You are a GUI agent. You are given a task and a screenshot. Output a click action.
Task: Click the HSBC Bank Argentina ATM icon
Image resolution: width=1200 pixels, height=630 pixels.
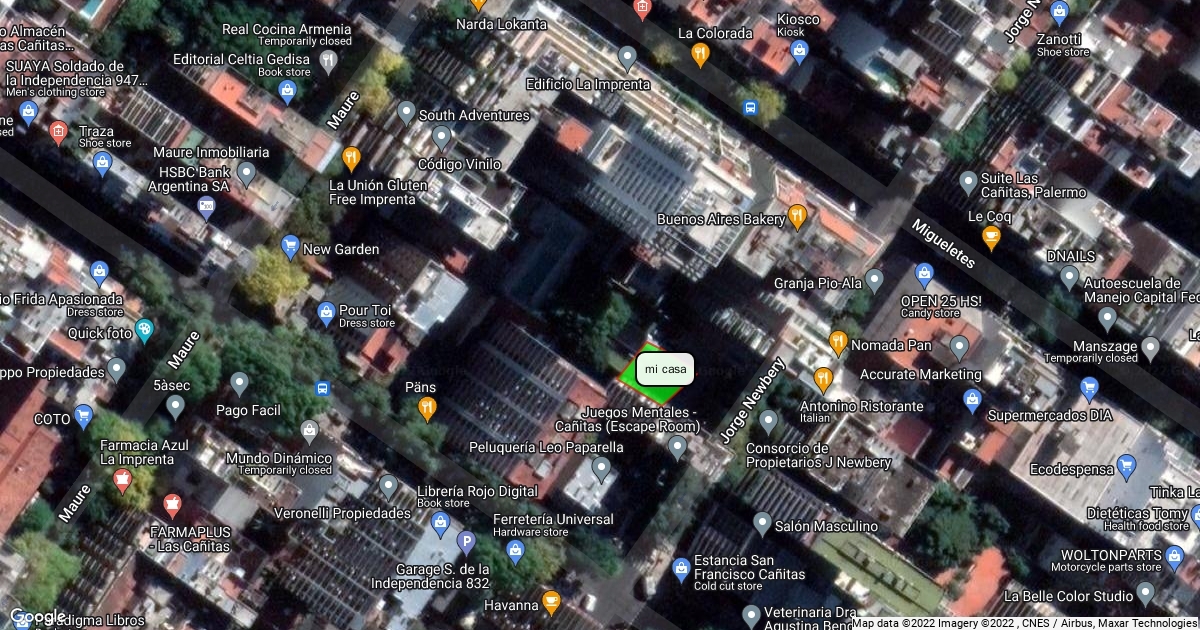206,207
